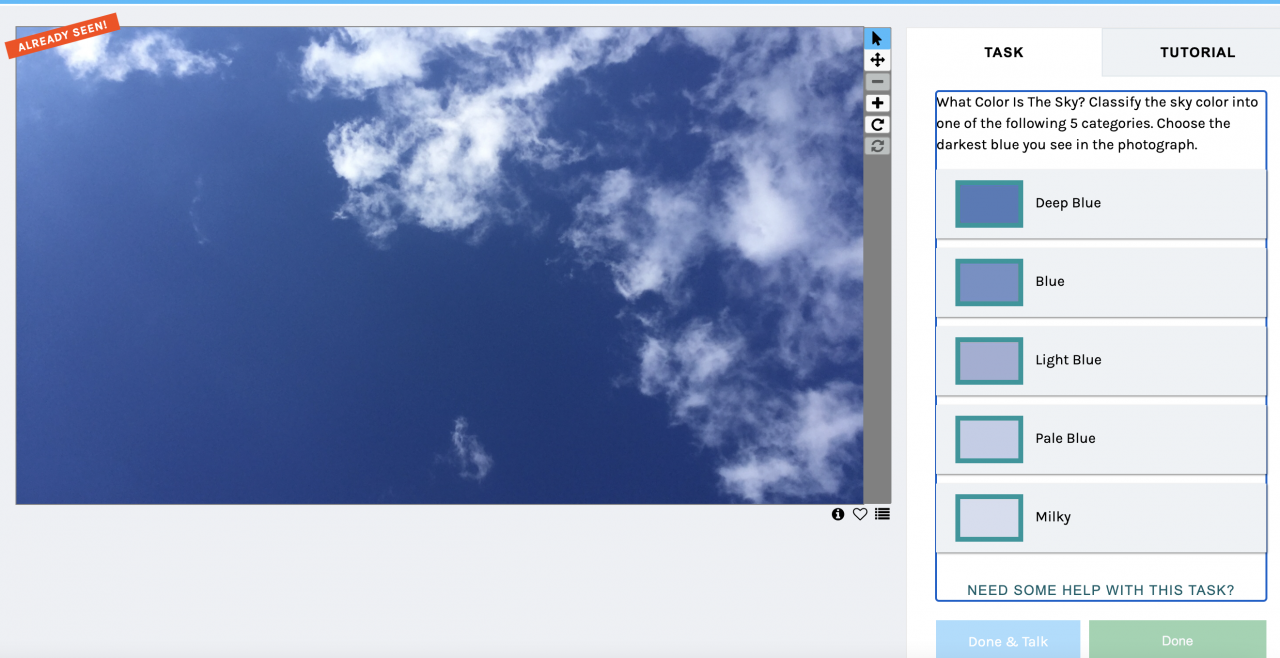Choose the Blue answer option
This screenshot has width=1280, height=658.
click(x=1101, y=282)
